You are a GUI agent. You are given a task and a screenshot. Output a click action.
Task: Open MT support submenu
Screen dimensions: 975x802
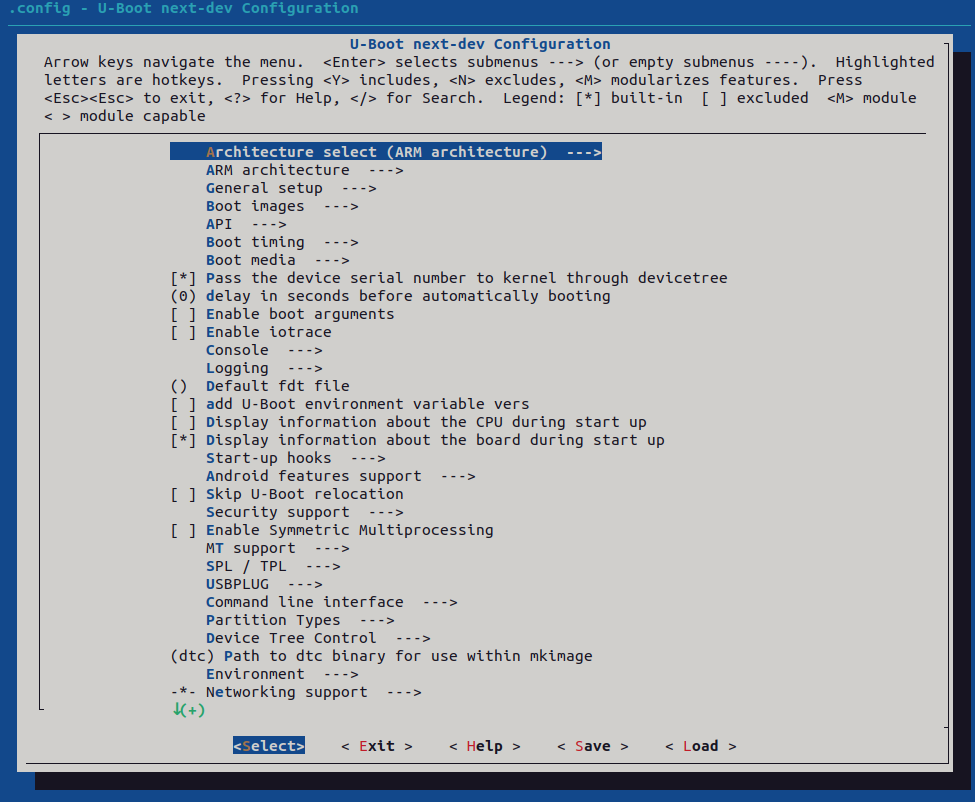[278, 548]
